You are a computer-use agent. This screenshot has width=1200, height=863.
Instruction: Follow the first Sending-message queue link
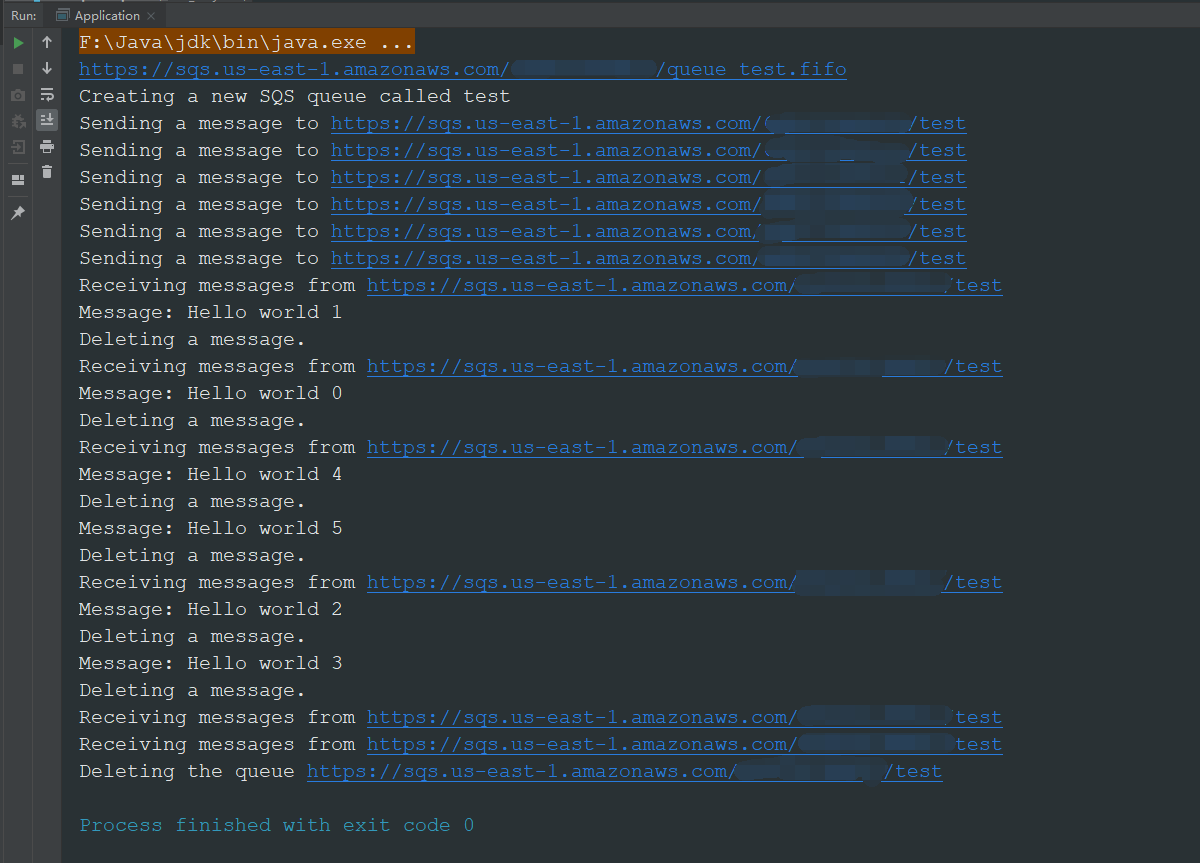(x=648, y=122)
